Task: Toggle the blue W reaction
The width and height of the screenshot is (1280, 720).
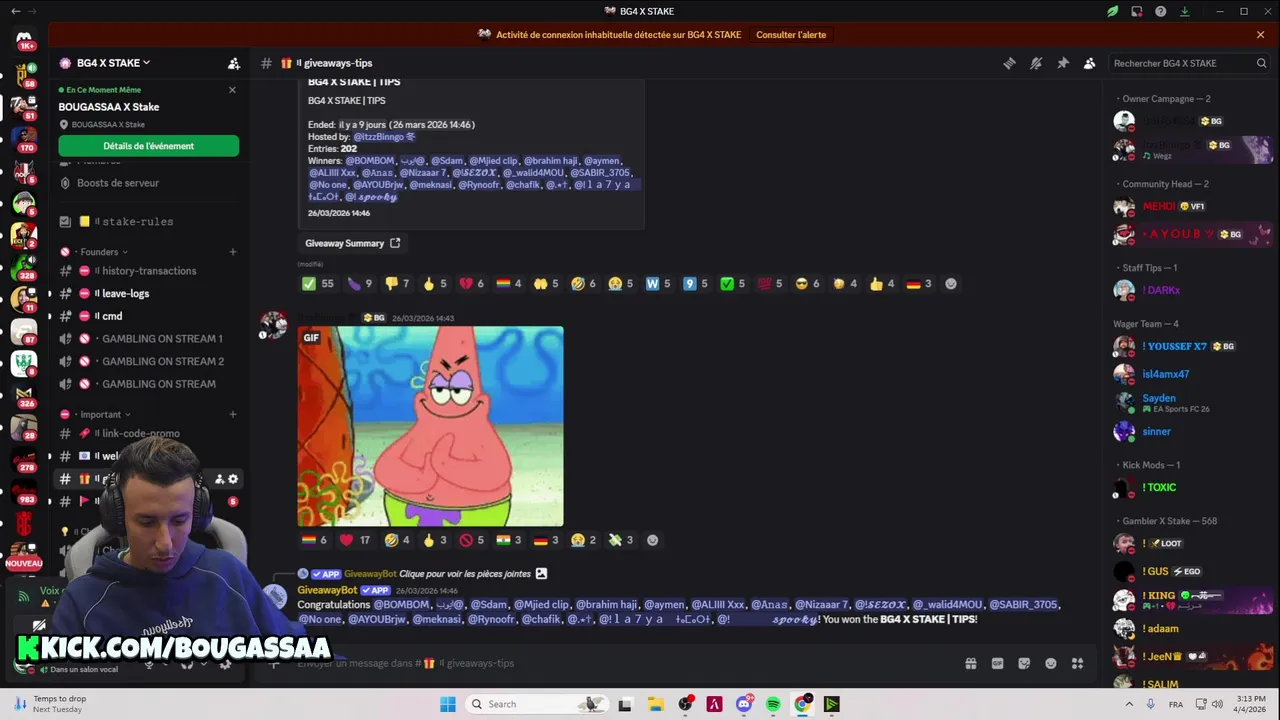Action: 658,284
